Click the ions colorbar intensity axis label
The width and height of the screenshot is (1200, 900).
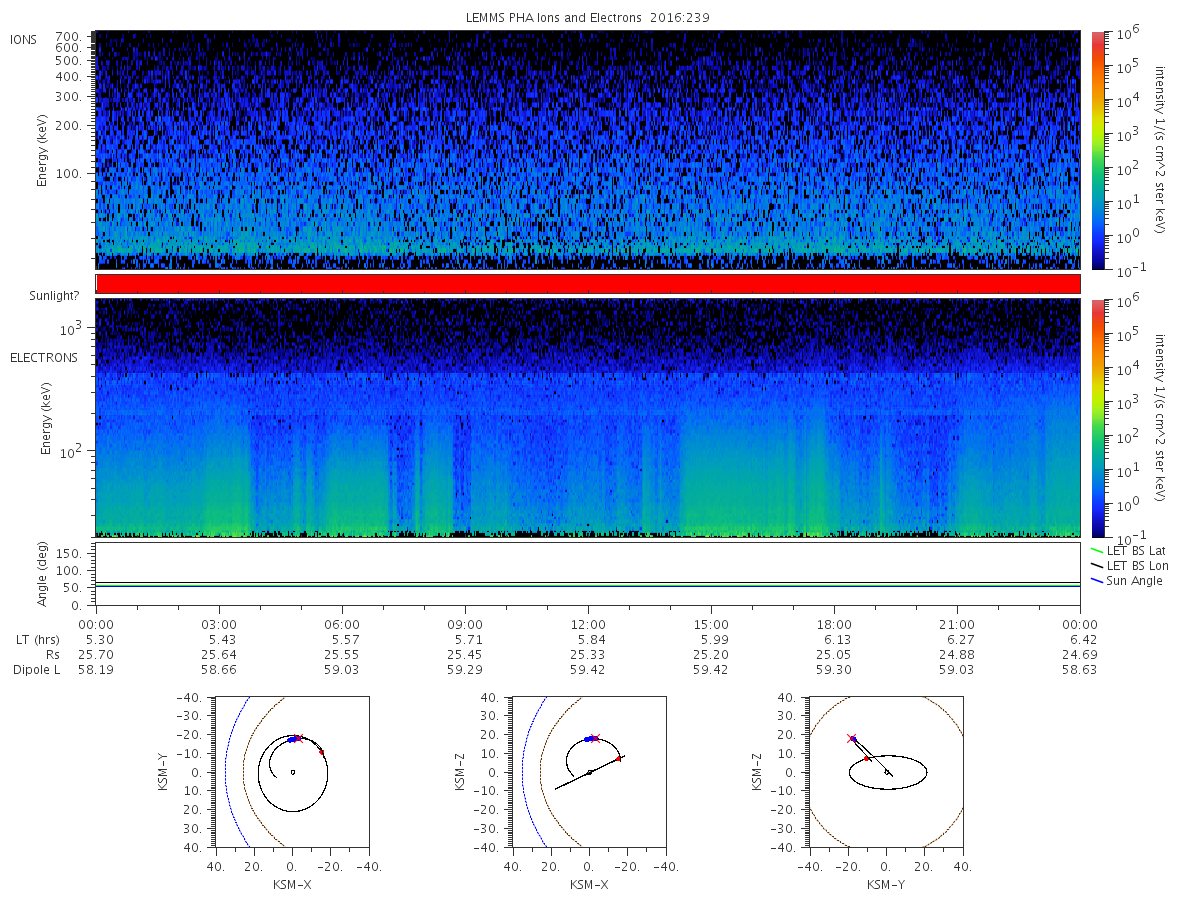[x=1160, y=150]
